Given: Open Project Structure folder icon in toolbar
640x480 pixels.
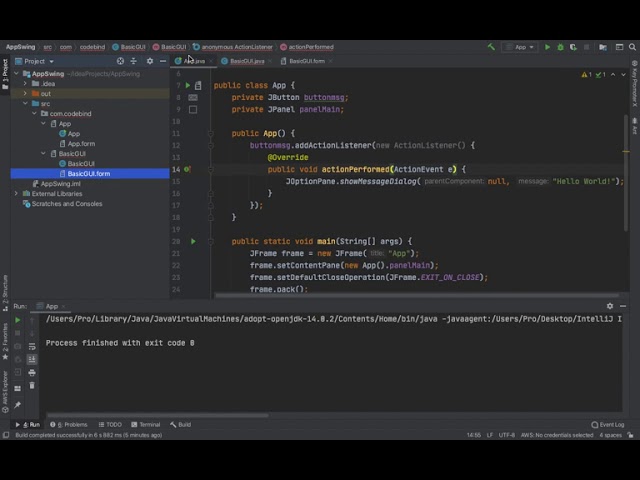Looking at the screenshot, I should click(603, 47).
